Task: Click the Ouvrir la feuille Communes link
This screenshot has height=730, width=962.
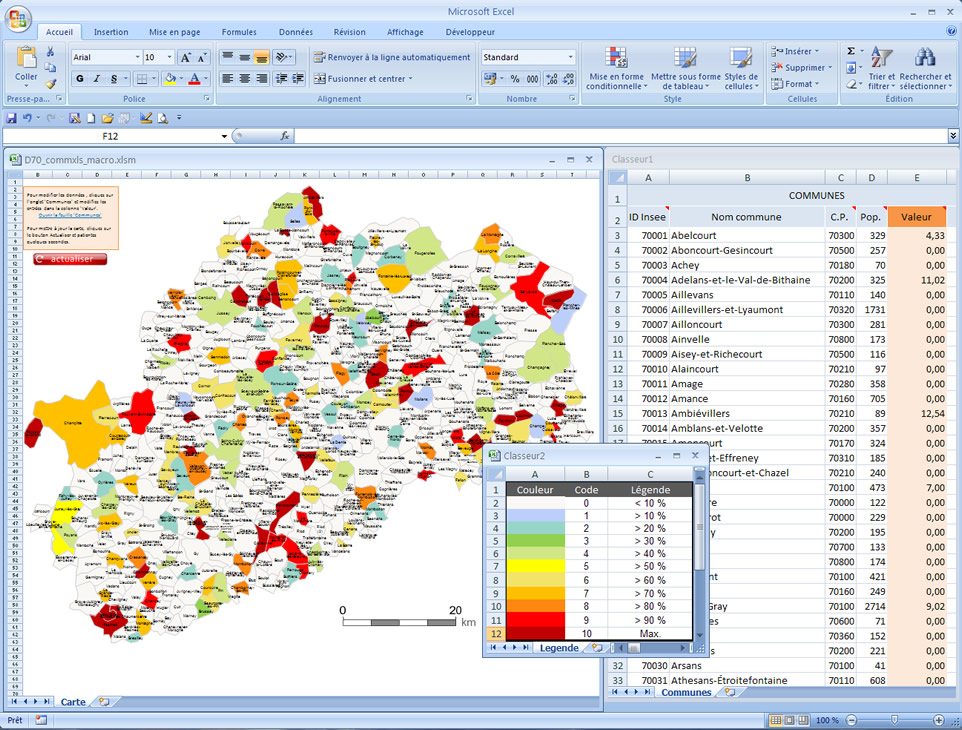Action: [70, 215]
